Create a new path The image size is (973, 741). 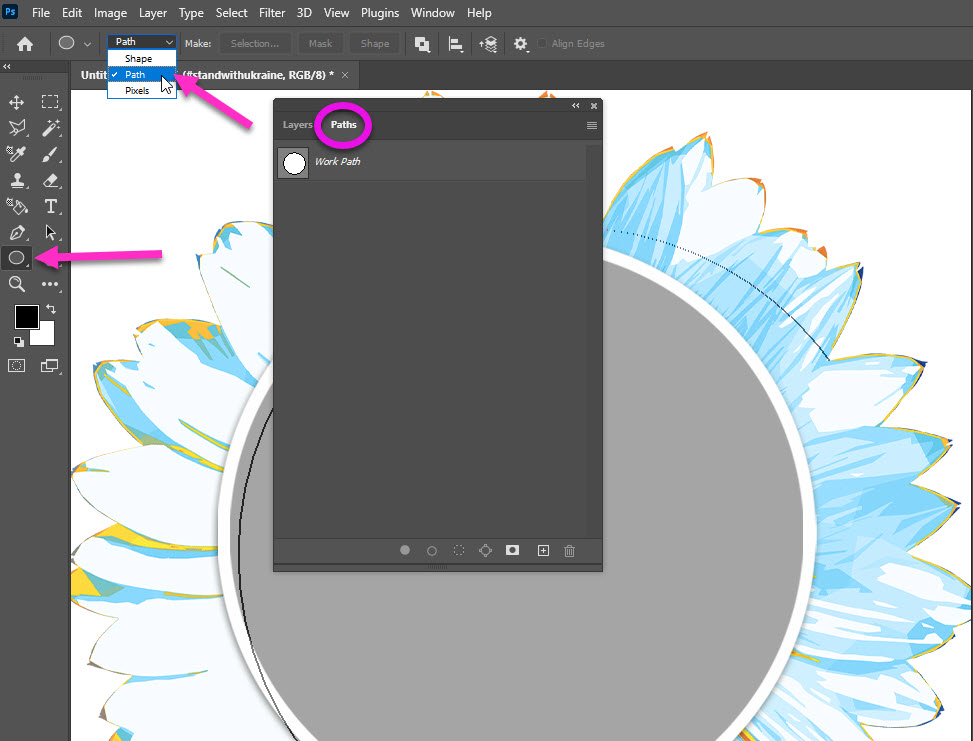(x=543, y=550)
